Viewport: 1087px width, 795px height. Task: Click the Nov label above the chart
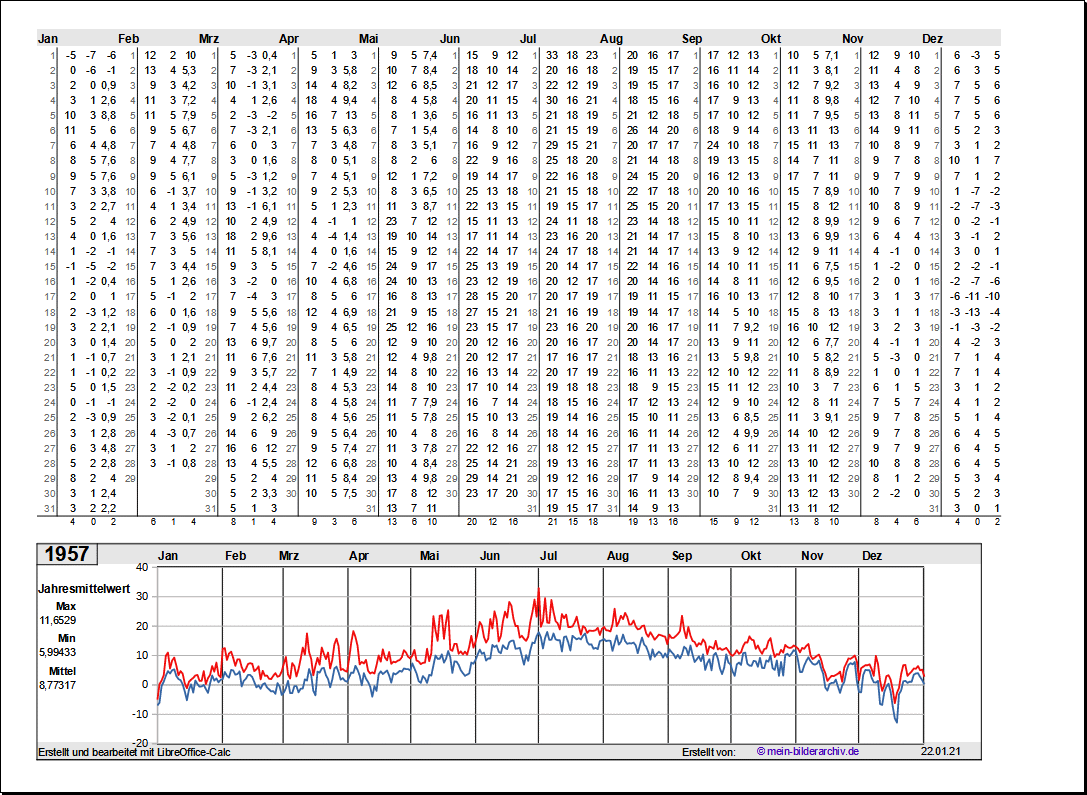coord(812,555)
